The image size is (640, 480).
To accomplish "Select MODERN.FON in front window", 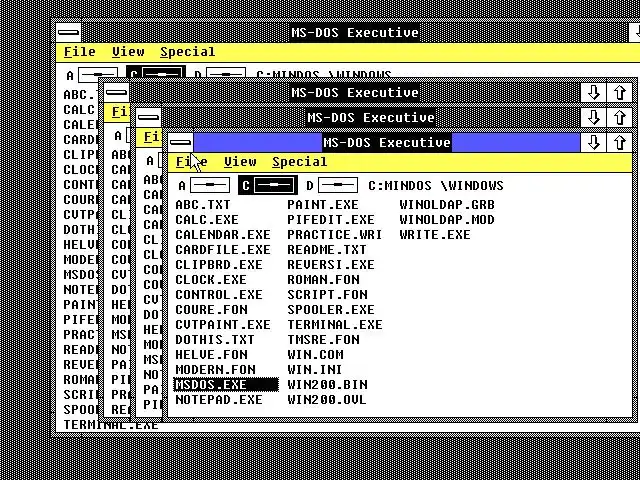I will click(215, 370).
